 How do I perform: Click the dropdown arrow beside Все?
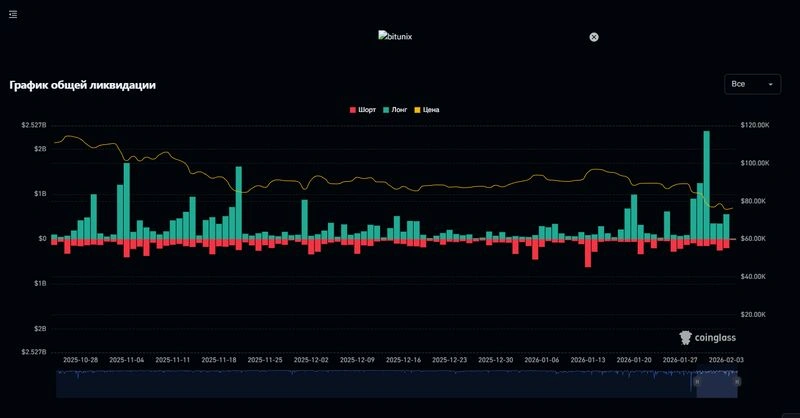[x=770, y=84]
